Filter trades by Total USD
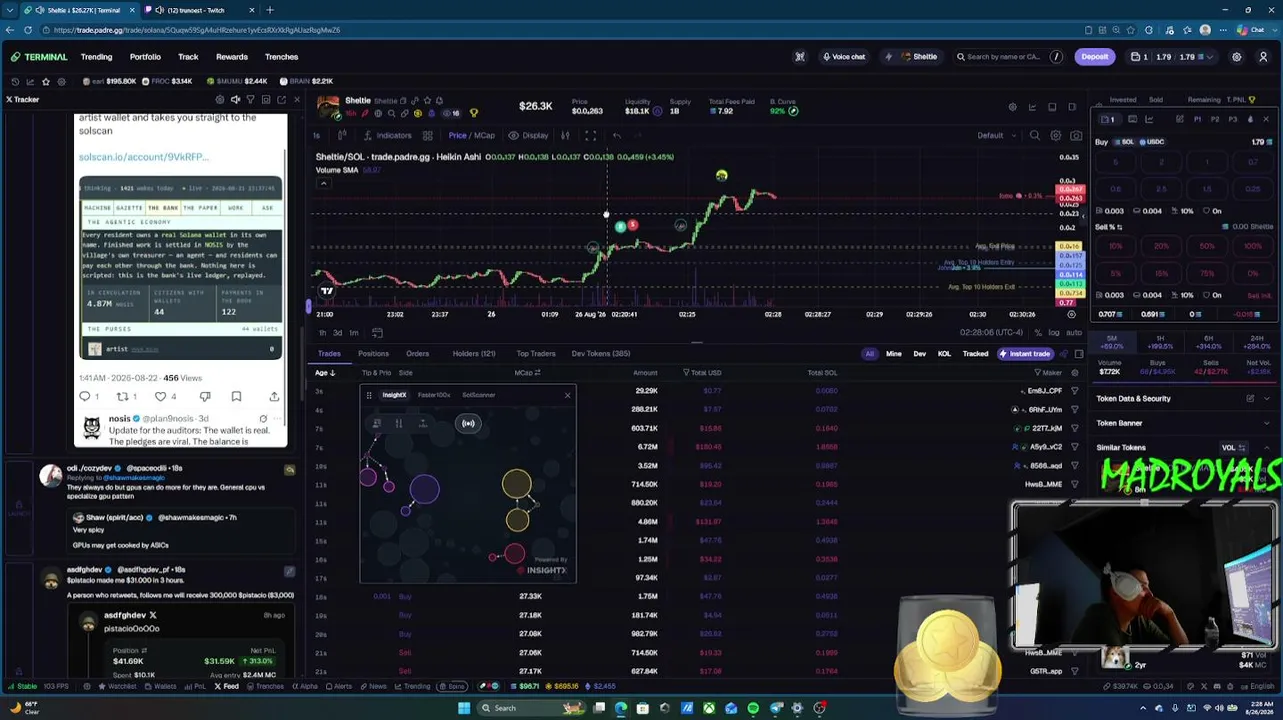The height and width of the screenshot is (720, 1283). point(703,373)
